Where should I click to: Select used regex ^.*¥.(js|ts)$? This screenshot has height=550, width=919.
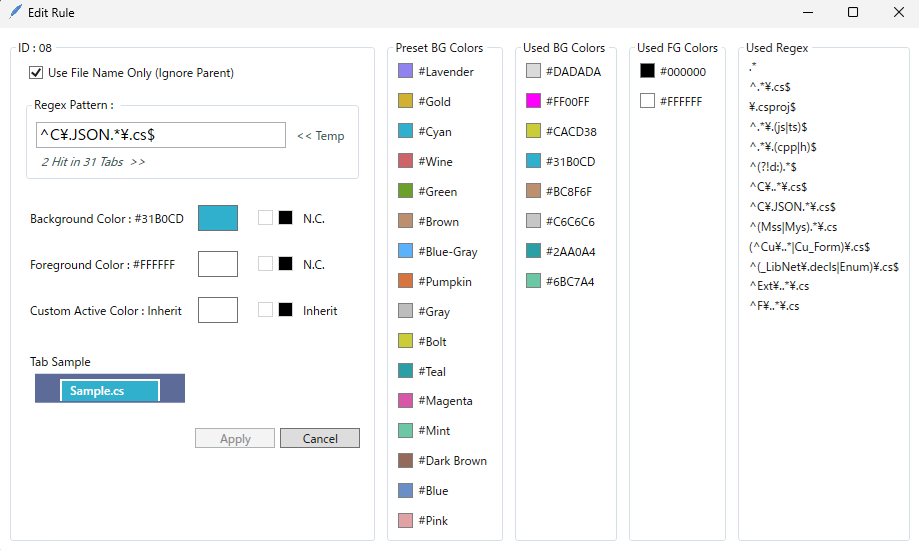coord(778,127)
